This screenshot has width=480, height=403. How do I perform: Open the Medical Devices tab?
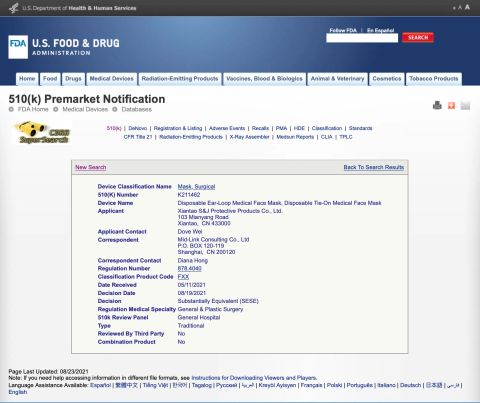click(112, 79)
